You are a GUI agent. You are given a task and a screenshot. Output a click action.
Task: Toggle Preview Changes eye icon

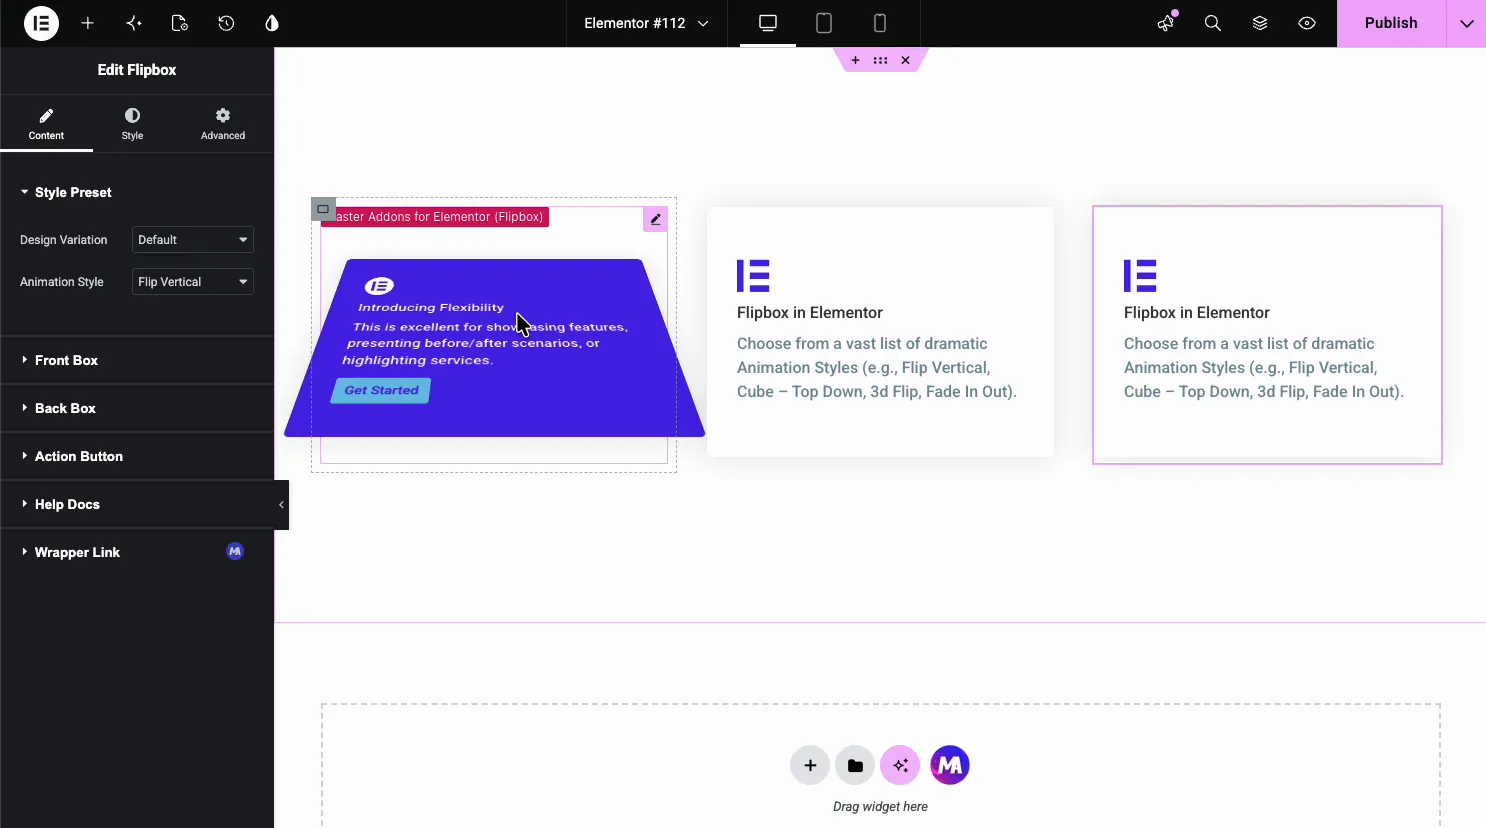click(1307, 23)
